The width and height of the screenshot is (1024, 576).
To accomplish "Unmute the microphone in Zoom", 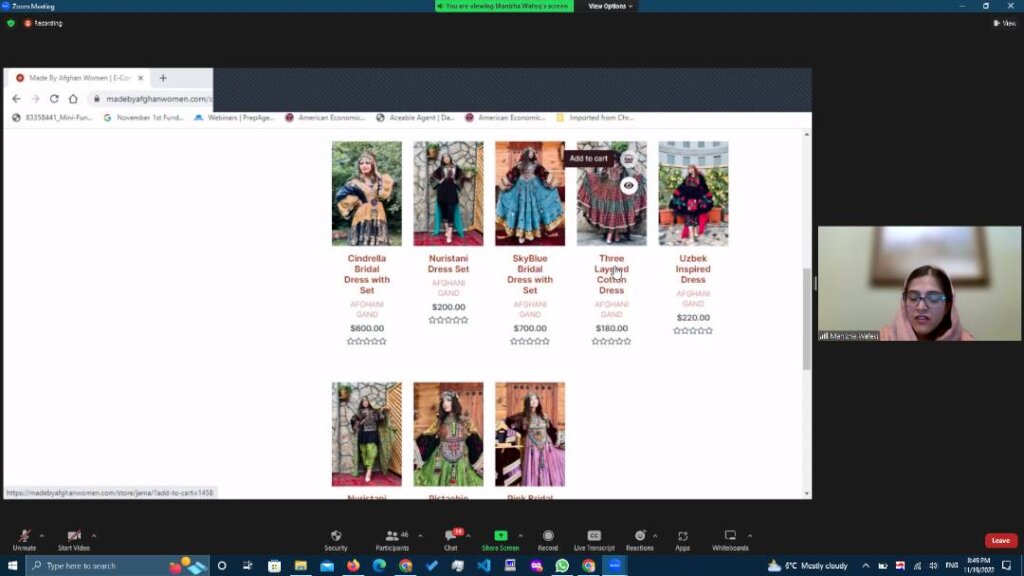I will click(24, 540).
